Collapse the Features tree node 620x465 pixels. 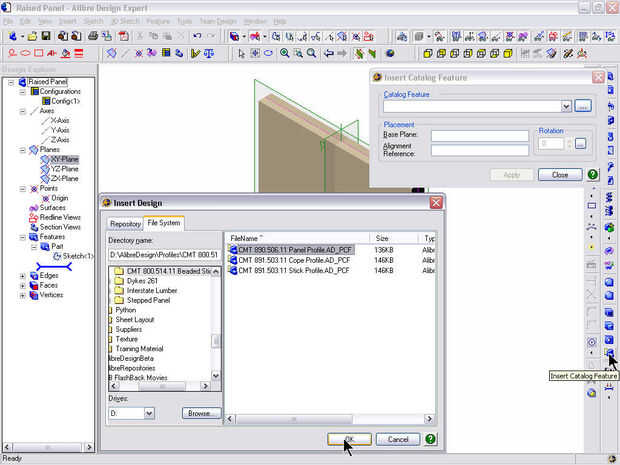pyautogui.click(x=23, y=237)
